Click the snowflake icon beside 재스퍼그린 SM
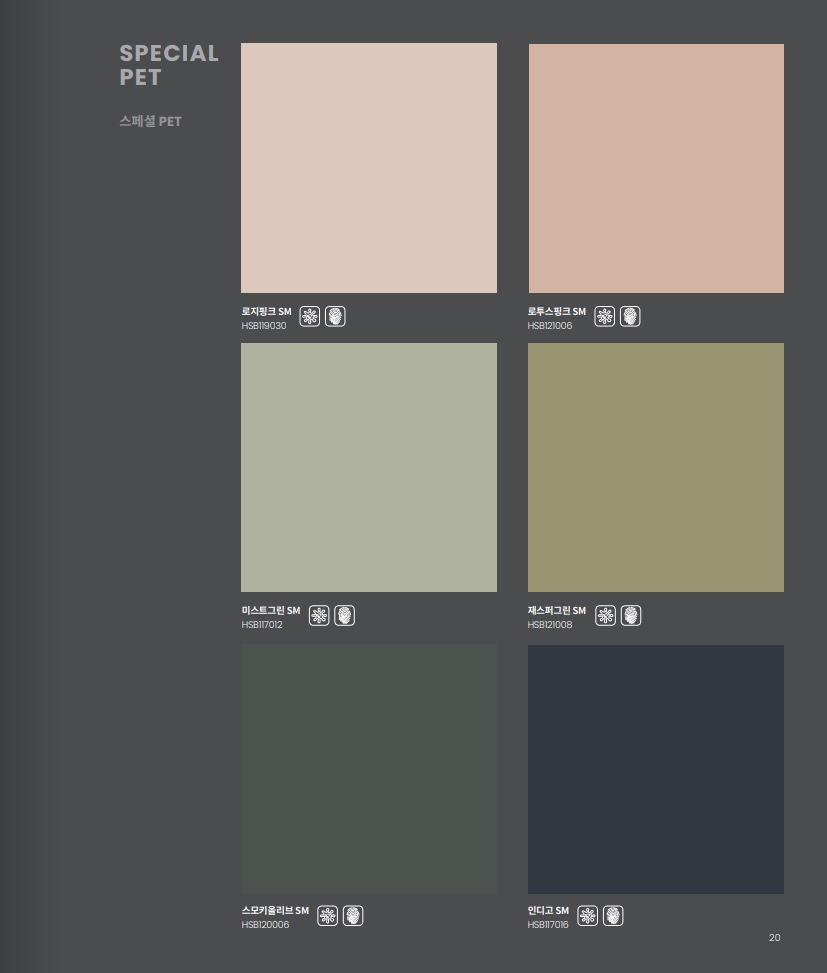 tap(606, 616)
